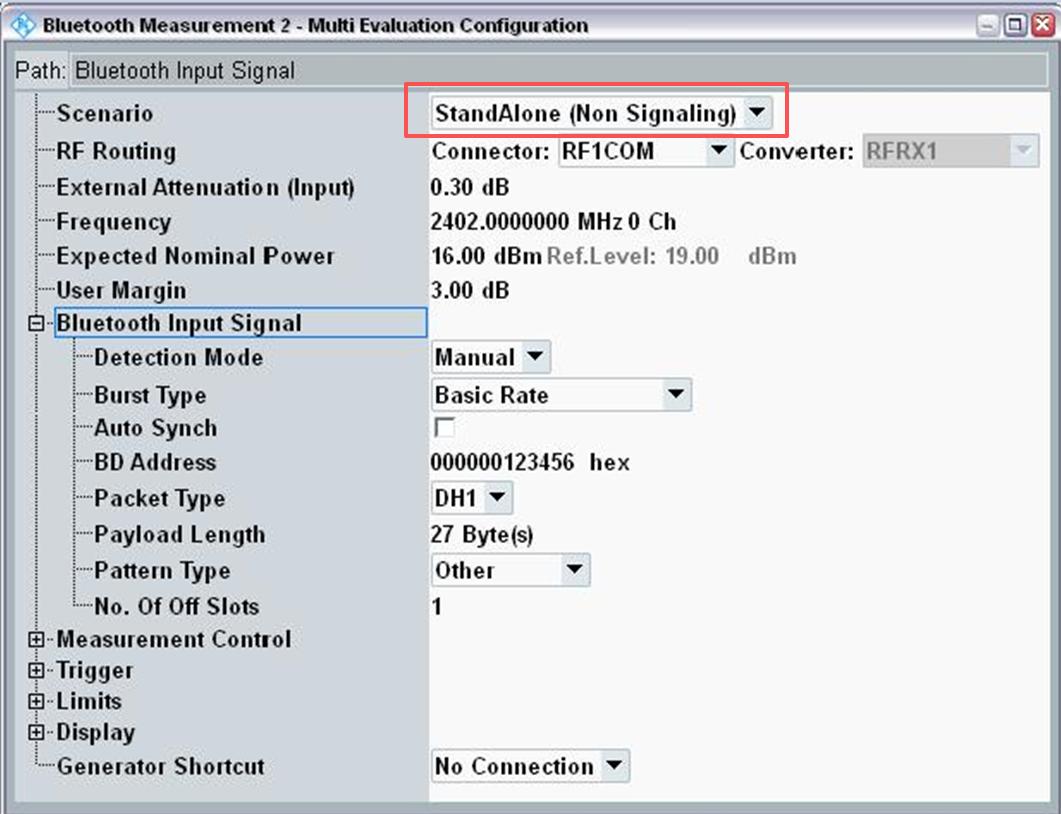1061x814 pixels.
Task: Select the BD Address row label
Action: (155, 462)
